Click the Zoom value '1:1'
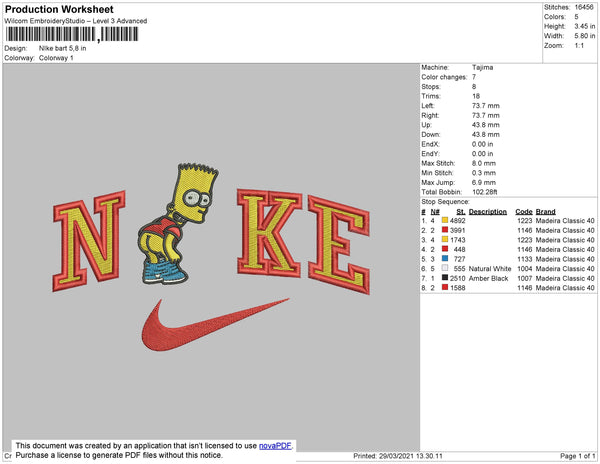The image size is (600, 464). 579,46
